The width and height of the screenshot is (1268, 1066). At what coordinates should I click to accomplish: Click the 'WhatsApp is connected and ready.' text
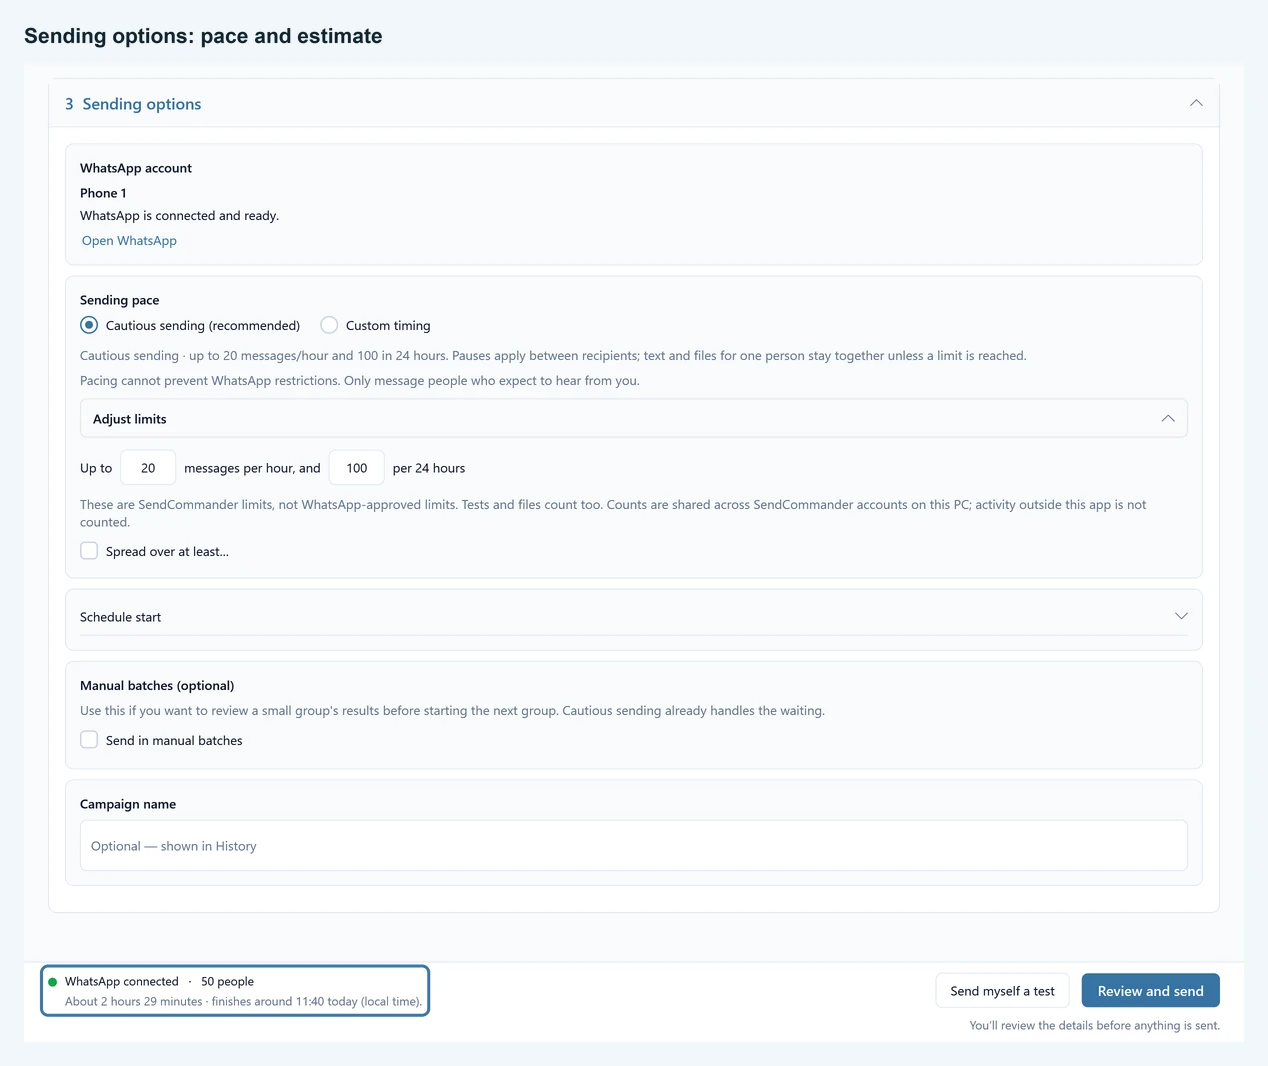(179, 216)
